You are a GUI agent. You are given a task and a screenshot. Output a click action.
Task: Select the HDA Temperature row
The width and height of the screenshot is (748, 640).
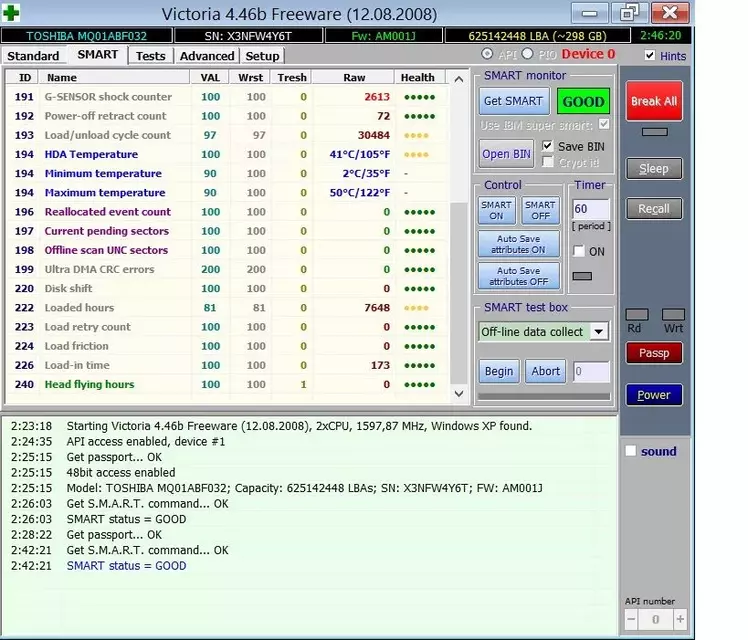228,154
